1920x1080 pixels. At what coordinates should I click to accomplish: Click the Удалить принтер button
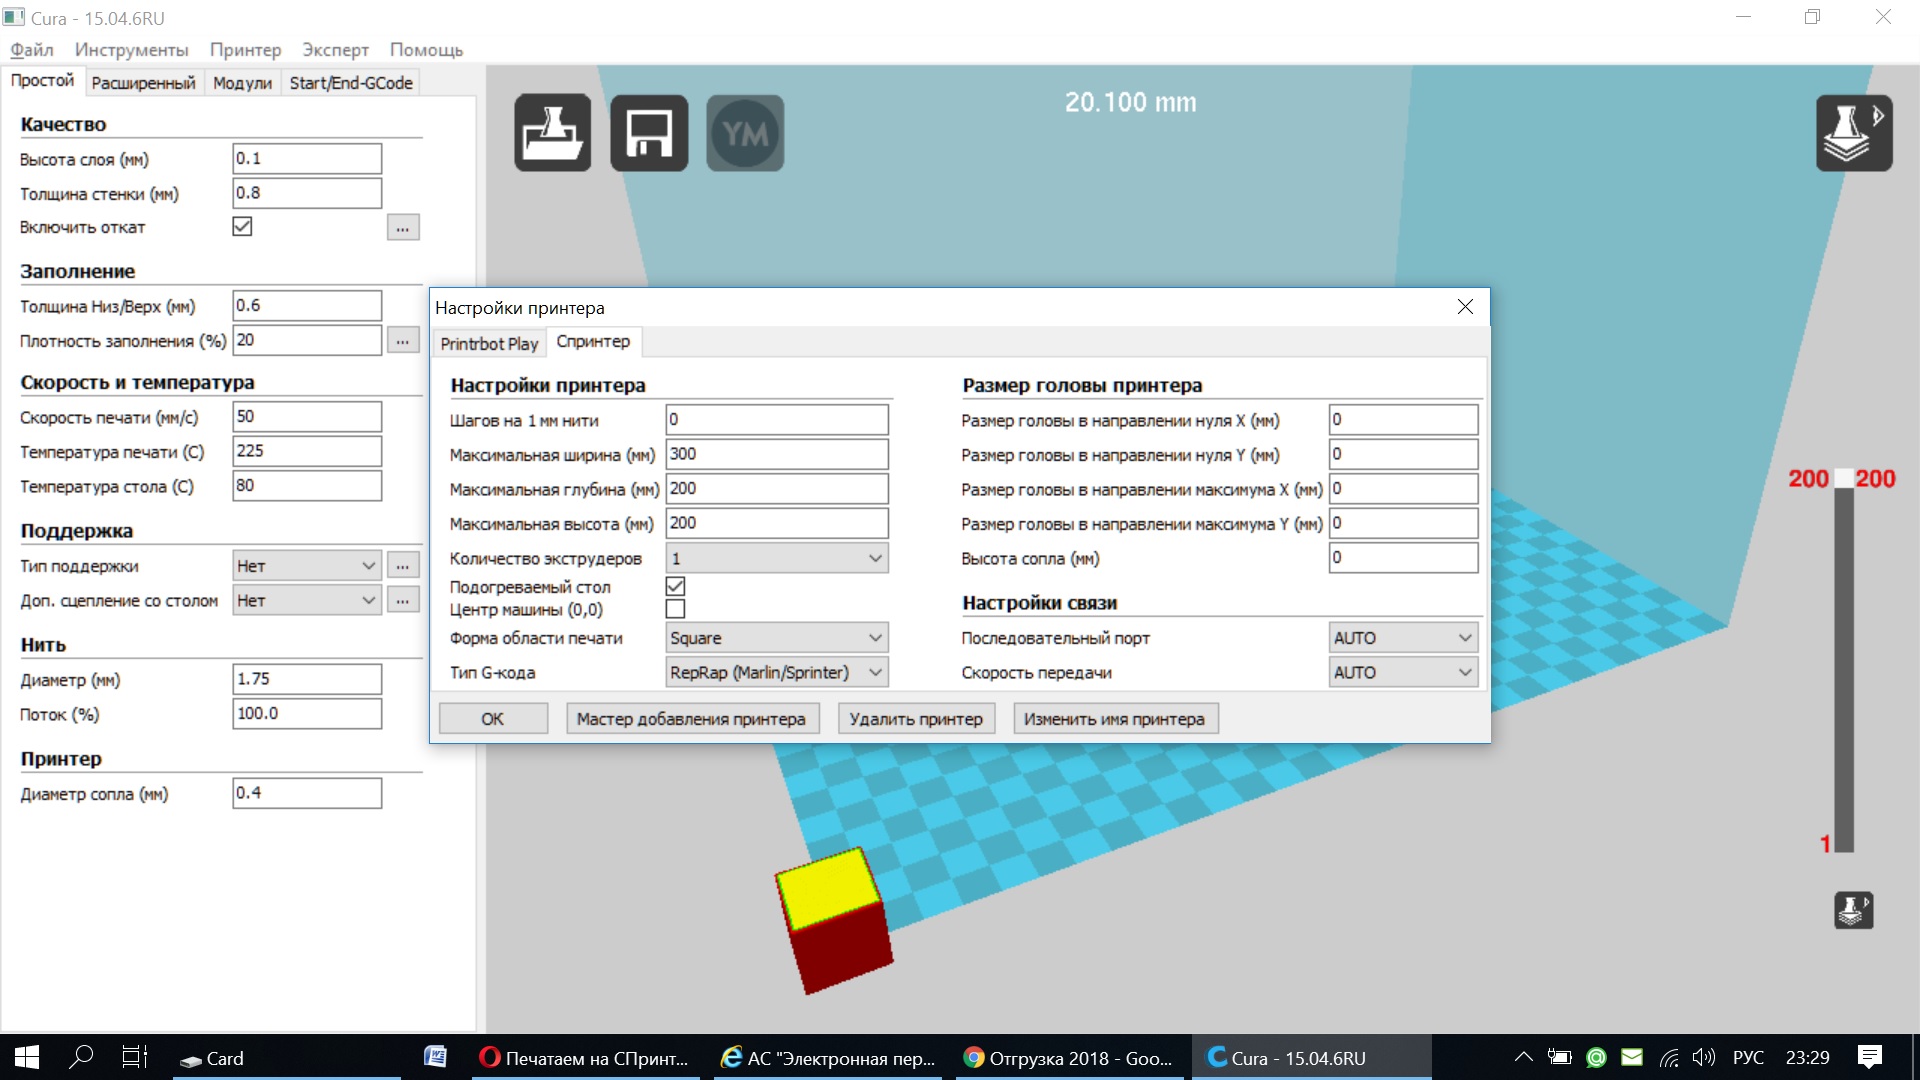coord(915,719)
